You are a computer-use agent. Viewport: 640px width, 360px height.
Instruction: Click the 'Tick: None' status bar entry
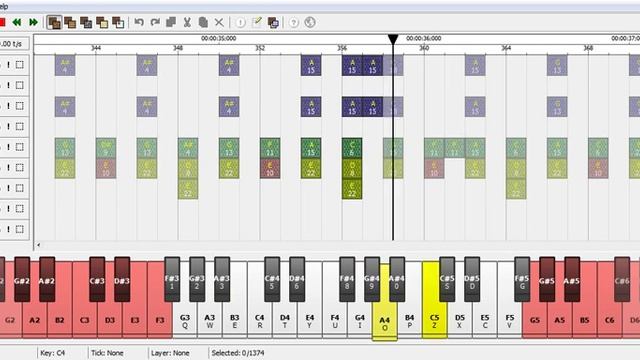pyautogui.click(x=107, y=353)
